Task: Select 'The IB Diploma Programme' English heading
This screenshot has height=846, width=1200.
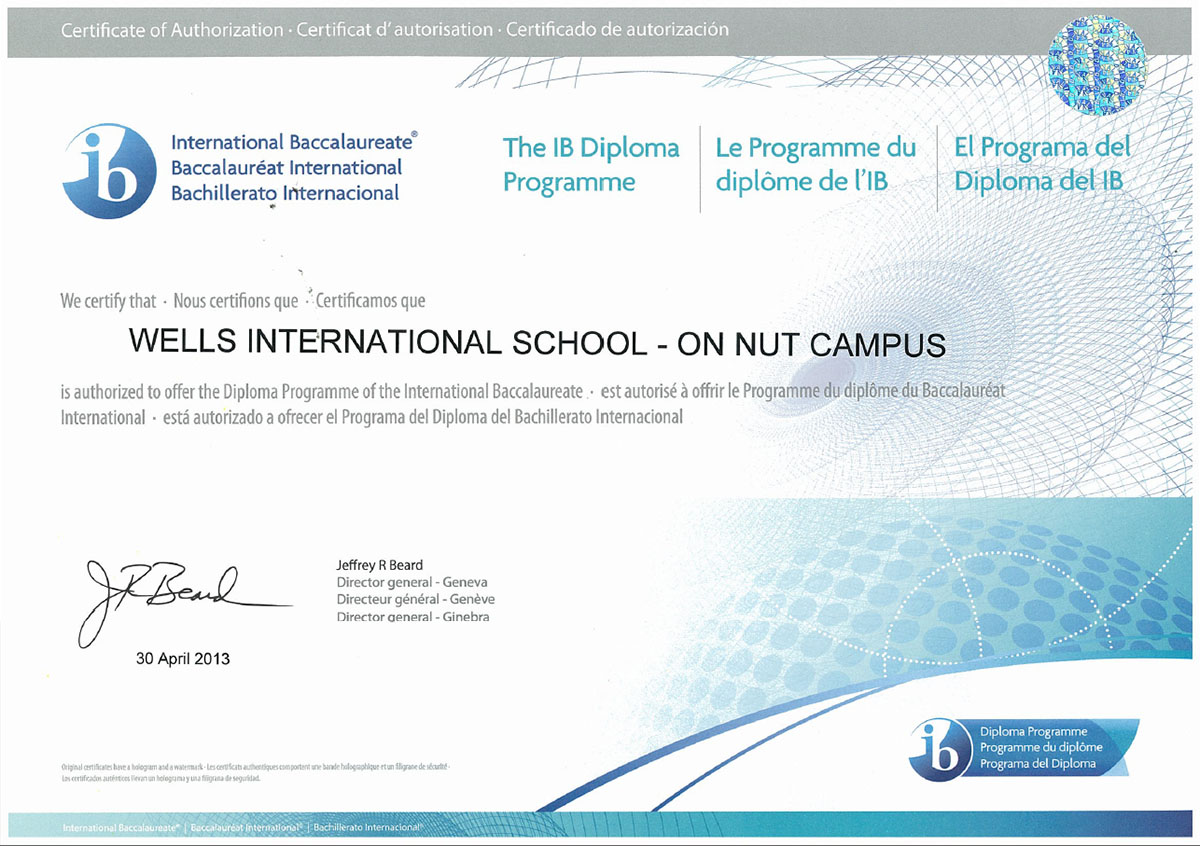Action: click(x=591, y=165)
